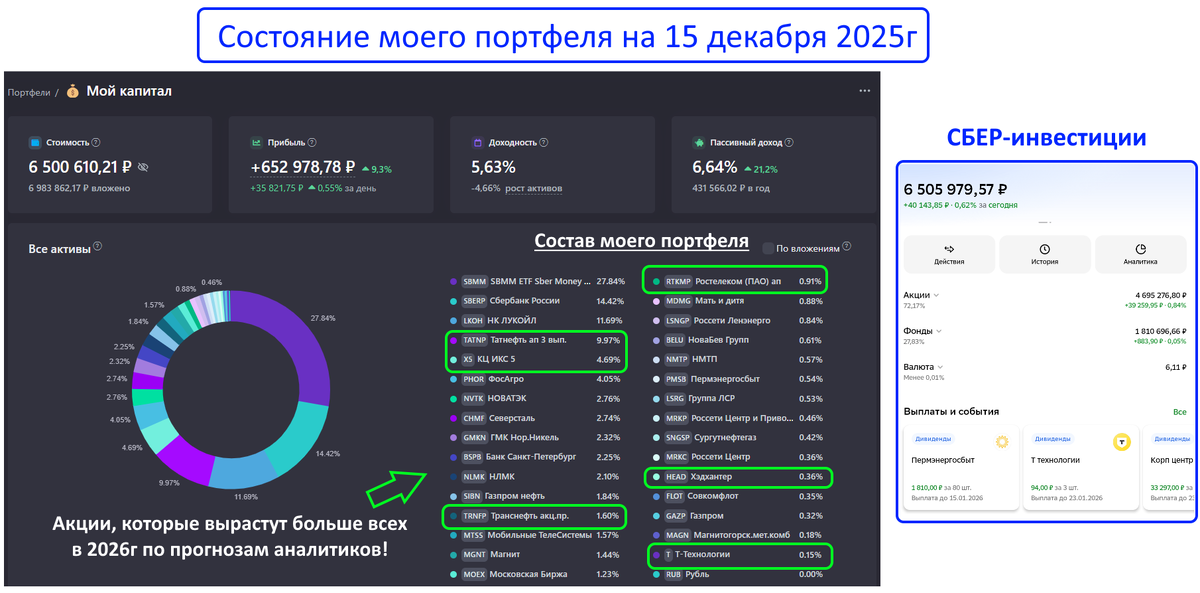The height and width of the screenshot is (593, 1200).
Task: Click the рост активов dotted selector
Action: (533, 188)
